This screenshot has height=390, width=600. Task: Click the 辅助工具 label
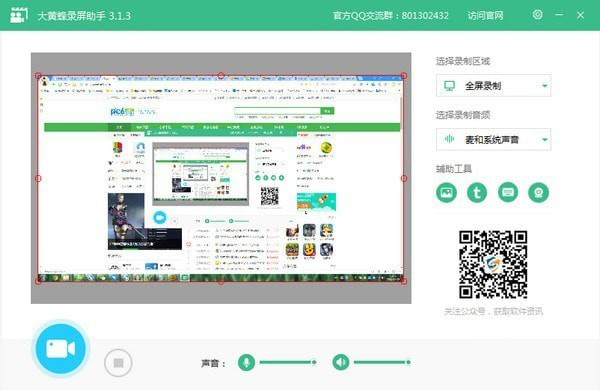point(454,169)
